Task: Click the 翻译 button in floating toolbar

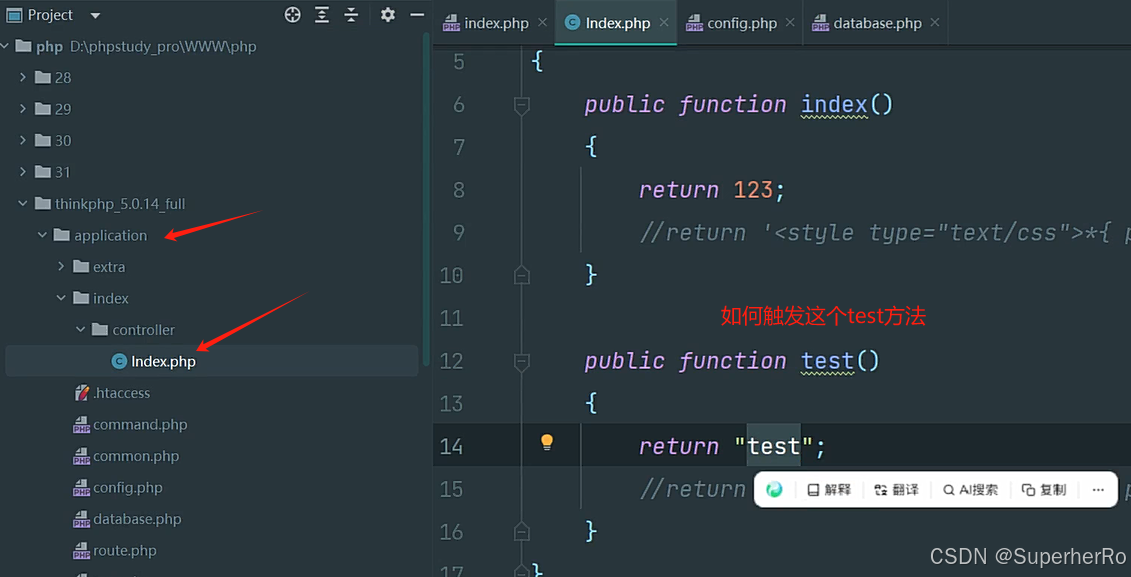Action: (x=897, y=490)
